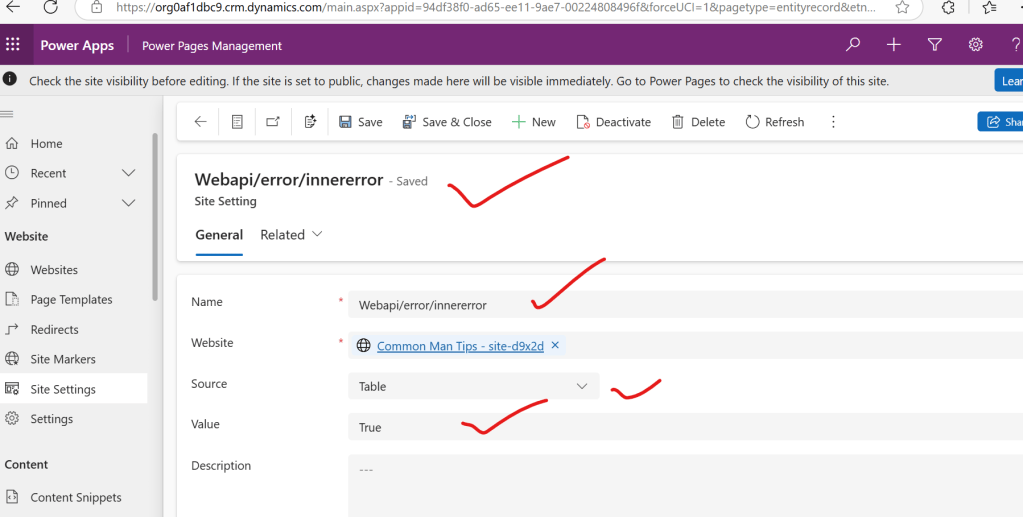
Task: Open the Common Man Tips website link
Action: click(x=460, y=346)
